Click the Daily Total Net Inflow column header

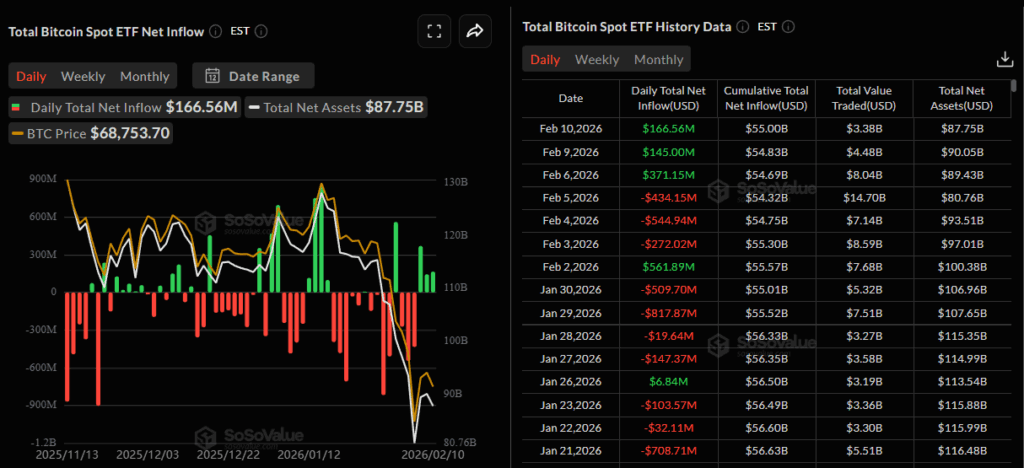669,98
